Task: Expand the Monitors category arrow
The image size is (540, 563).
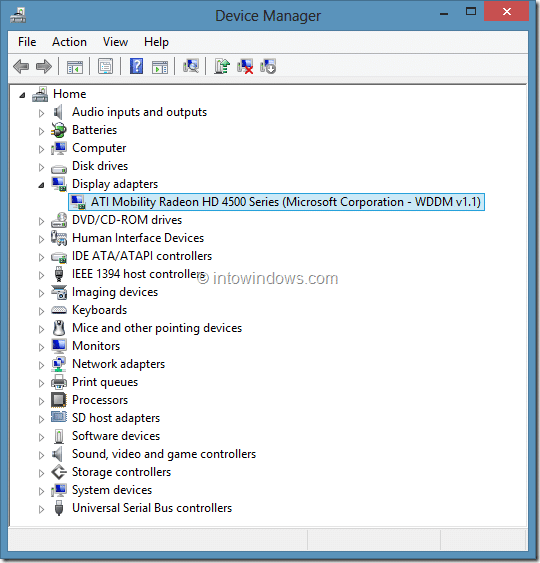Action: pyautogui.click(x=41, y=347)
